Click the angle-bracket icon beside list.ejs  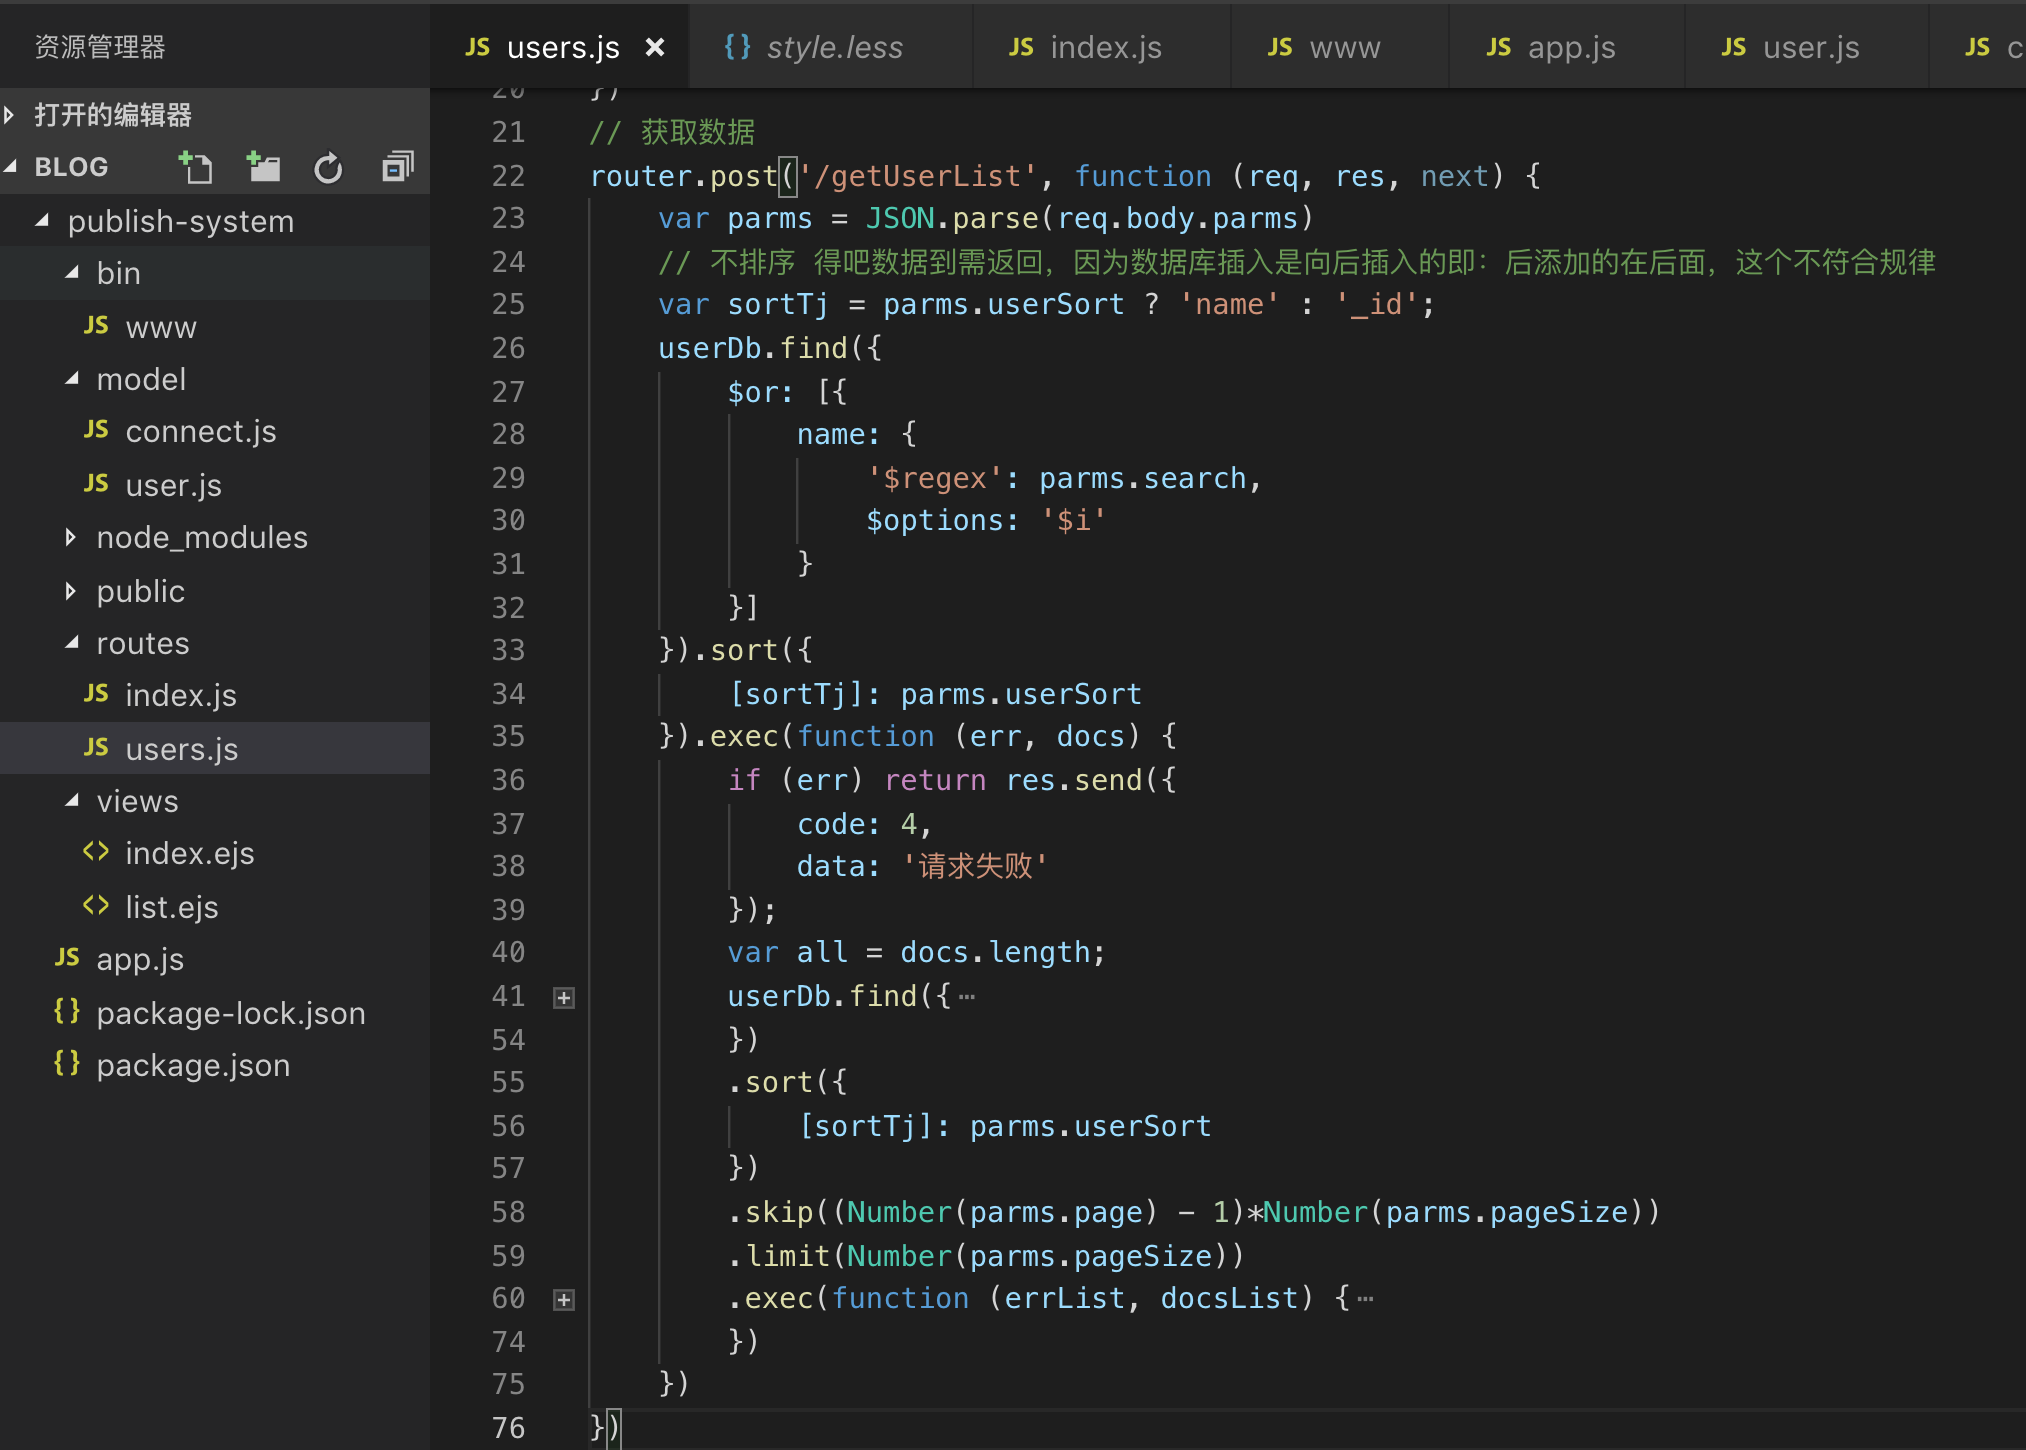click(96, 906)
